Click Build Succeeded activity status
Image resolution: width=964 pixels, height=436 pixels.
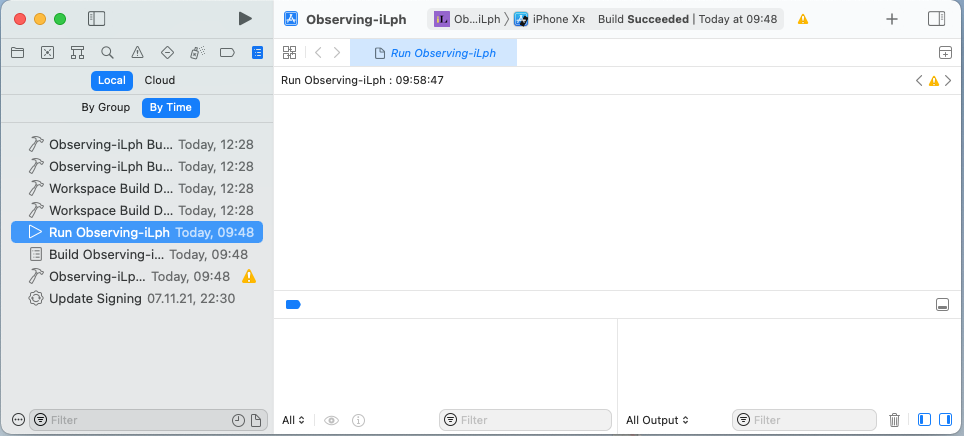(687, 19)
